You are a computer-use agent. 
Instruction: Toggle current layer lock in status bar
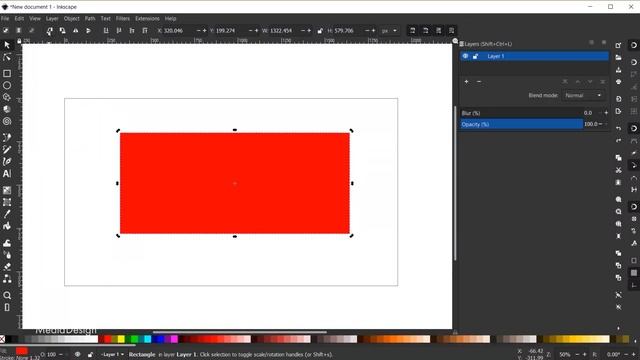90,354
